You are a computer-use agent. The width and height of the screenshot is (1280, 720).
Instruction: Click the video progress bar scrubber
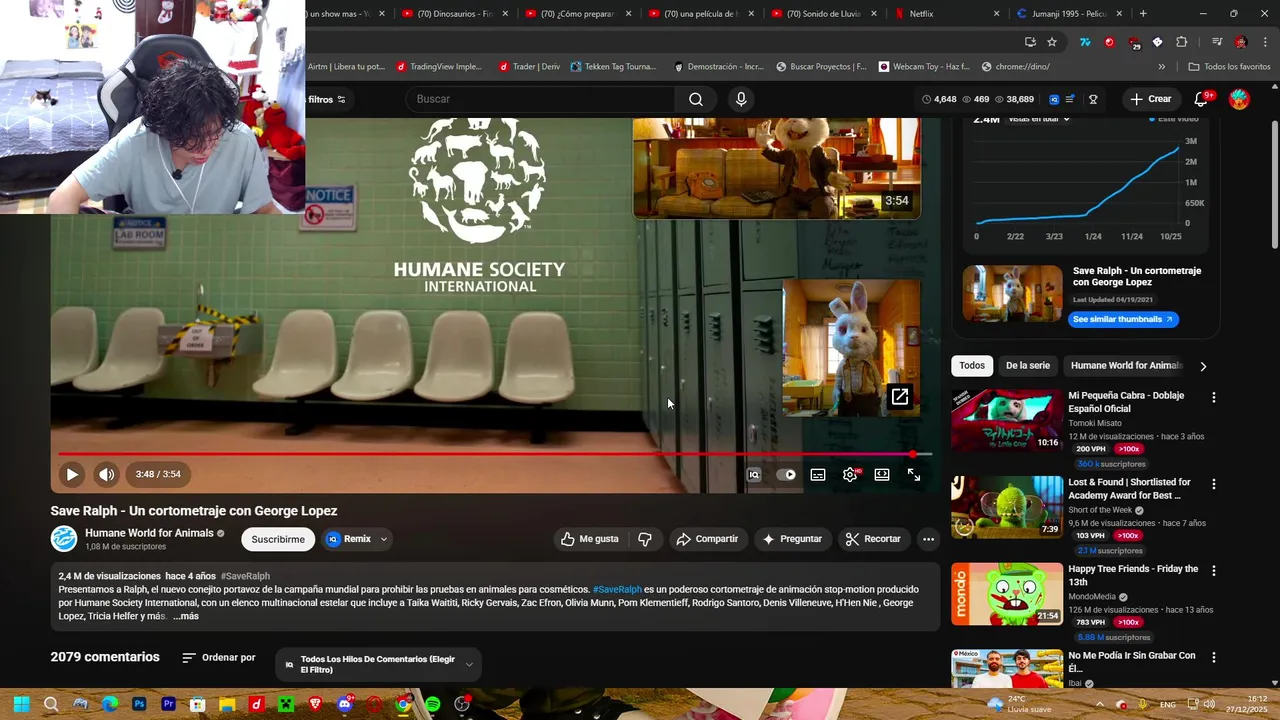tap(912, 454)
